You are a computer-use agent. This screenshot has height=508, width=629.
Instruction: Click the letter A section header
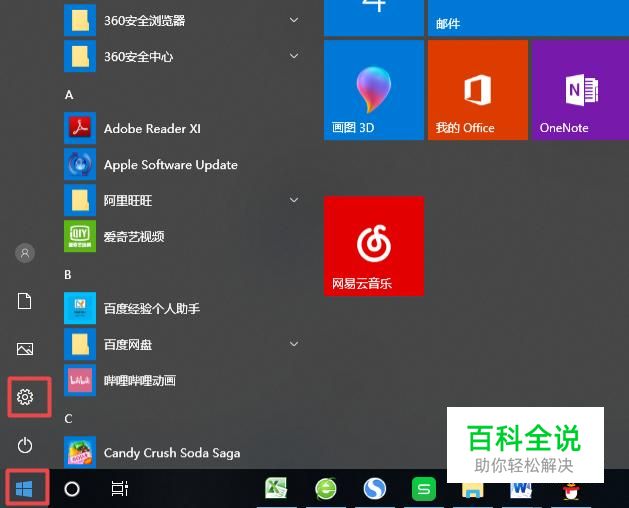(x=69, y=95)
